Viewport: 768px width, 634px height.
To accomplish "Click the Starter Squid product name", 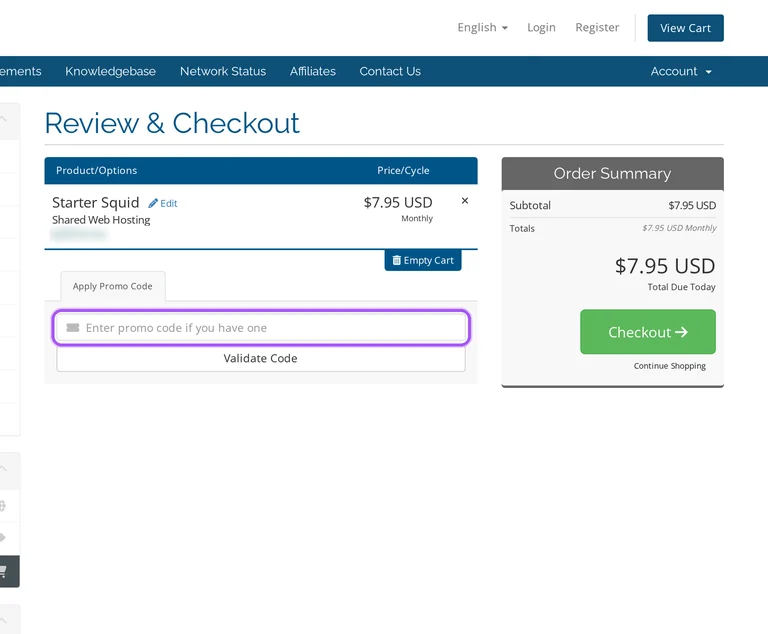I will coord(96,202).
